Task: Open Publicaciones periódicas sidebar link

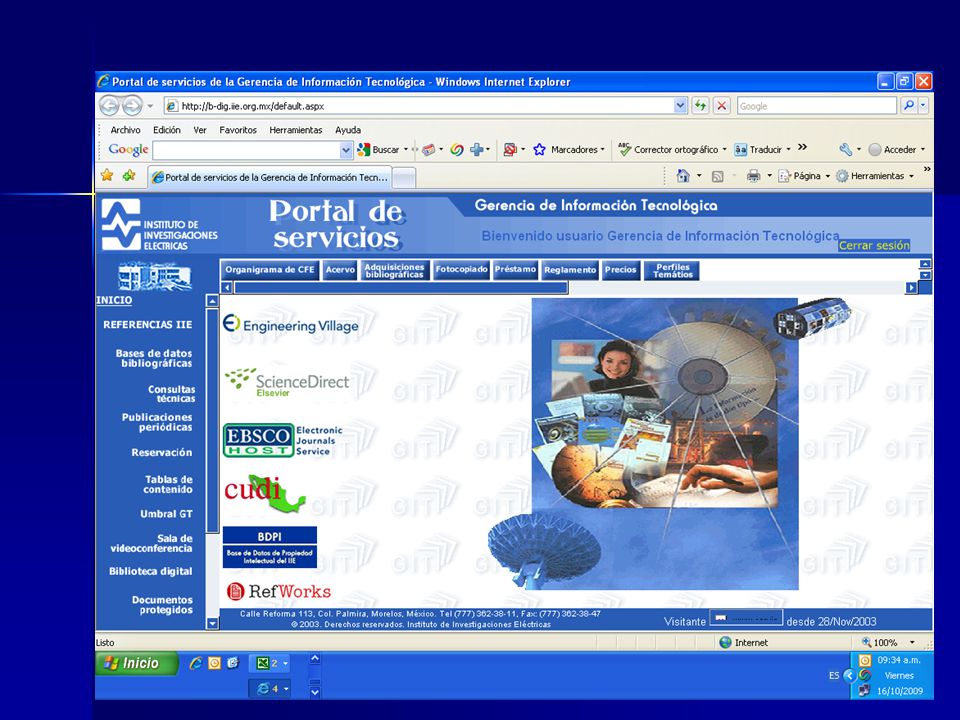Action: pyautogui.click(x=157, y=422)
